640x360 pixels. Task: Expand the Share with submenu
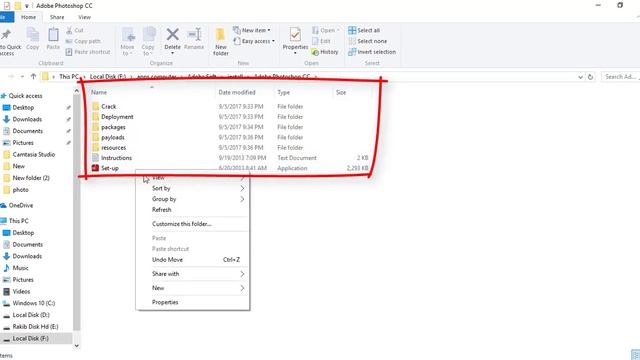coord(242,274)
